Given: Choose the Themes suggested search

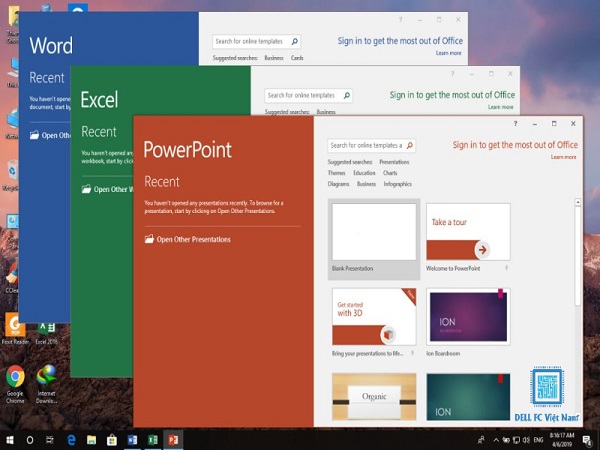Looking at the screenshot, I should tap(336, 173).
